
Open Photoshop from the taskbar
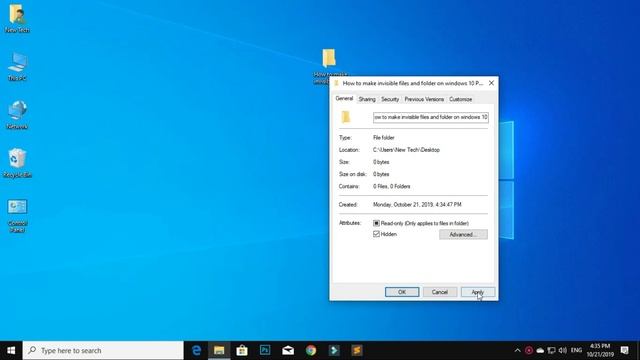tap(265, 350)
